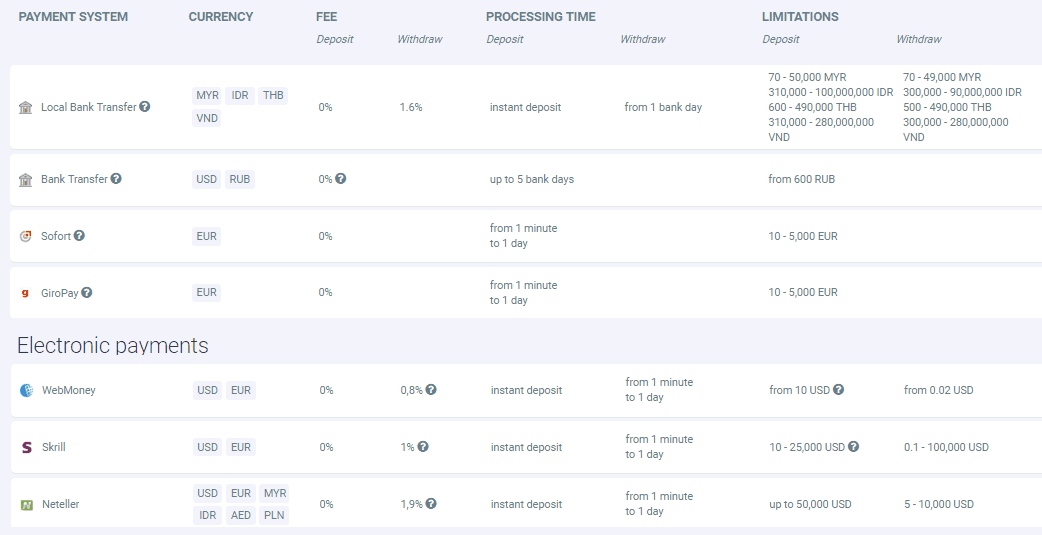Click the help icon after WebMoney from 10 USD
The height and width of the screenshot is (535, 1042).
[x=839, y=389]
